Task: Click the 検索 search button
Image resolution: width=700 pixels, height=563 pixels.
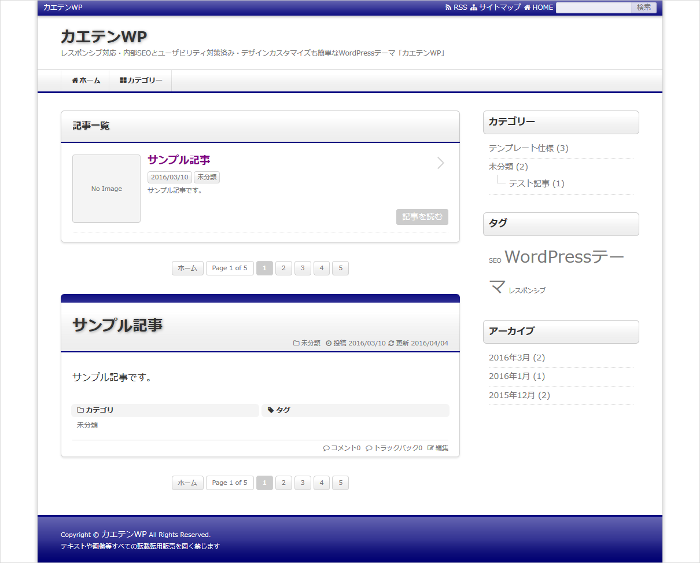Action: tap(643, 7)
